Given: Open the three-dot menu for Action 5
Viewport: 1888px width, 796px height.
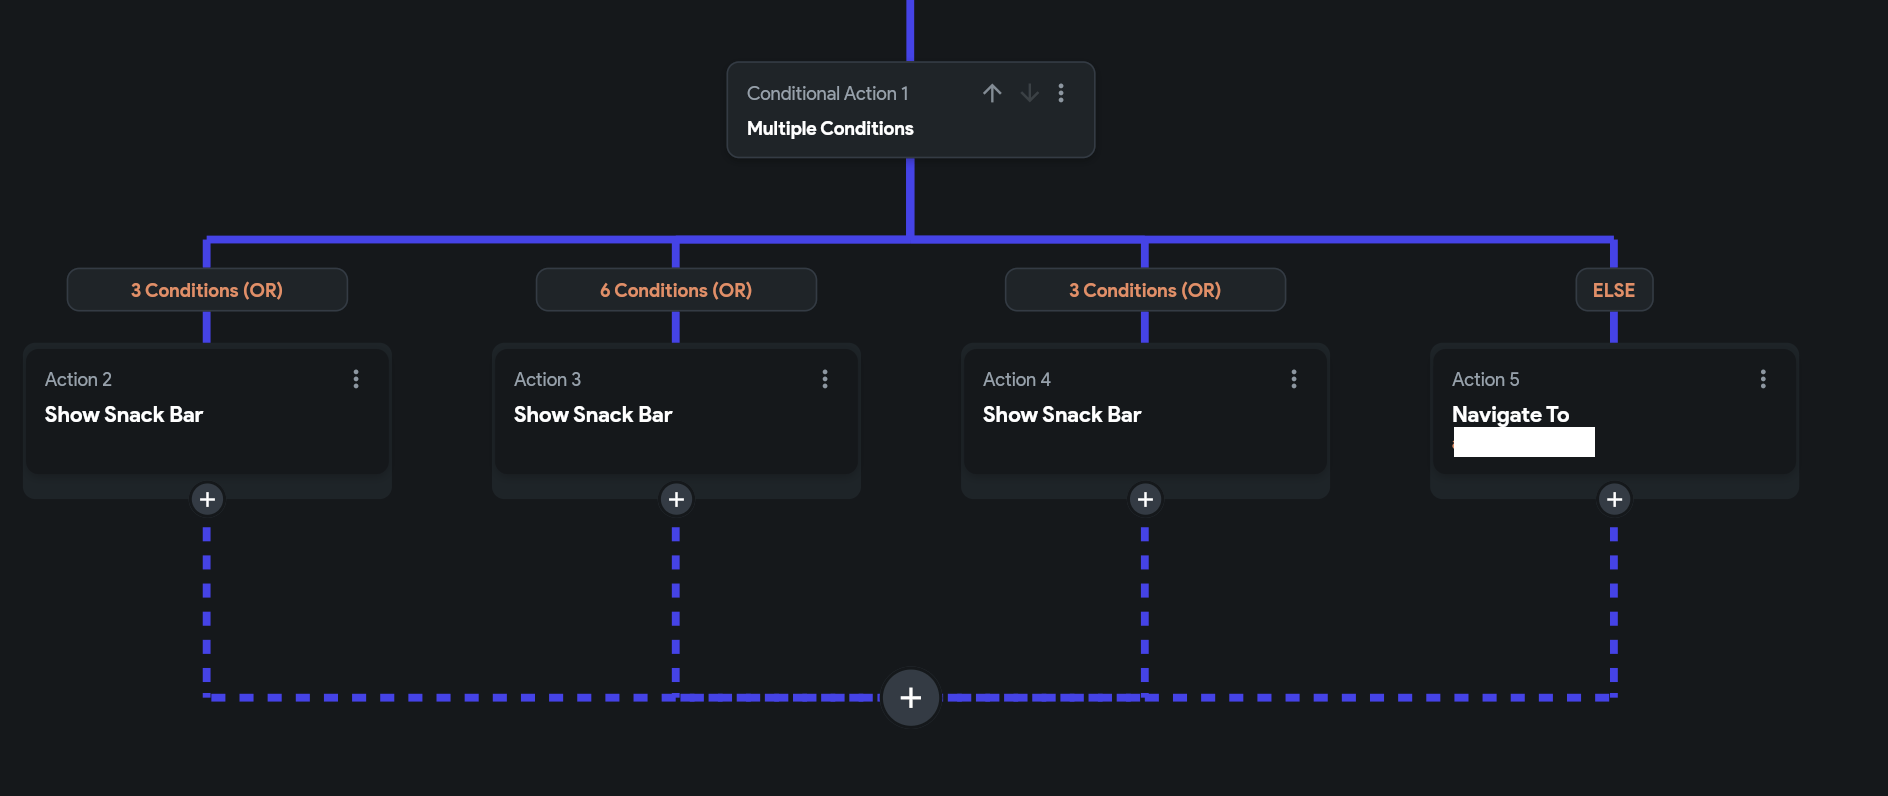Looking at the screenshot, I should (x=1763, y=379).
